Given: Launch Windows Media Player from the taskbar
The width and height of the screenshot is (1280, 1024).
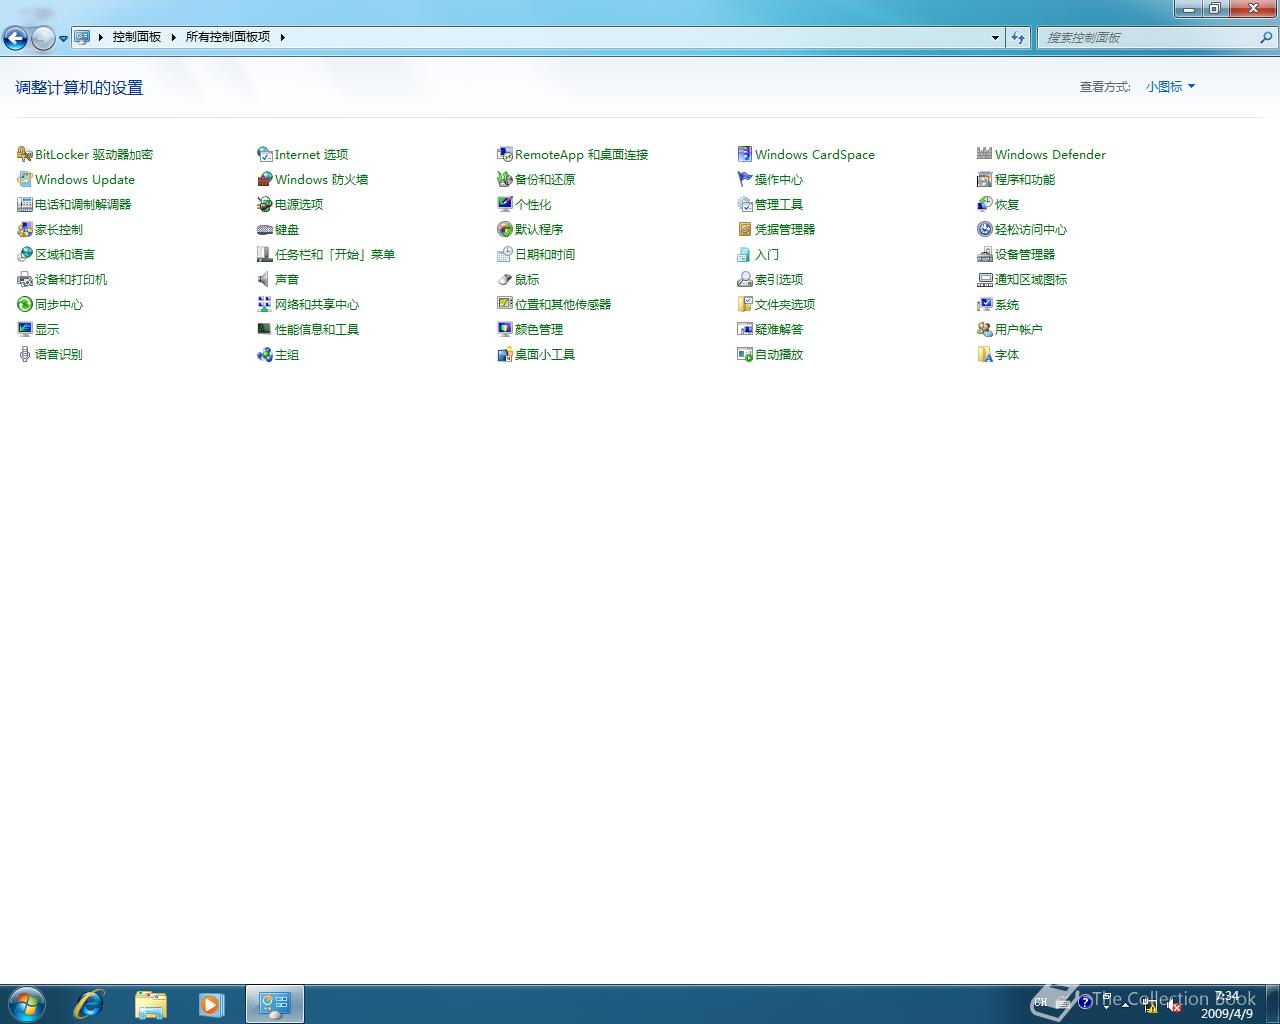Looking at the screenshot, I should [x=211, y=1004].
